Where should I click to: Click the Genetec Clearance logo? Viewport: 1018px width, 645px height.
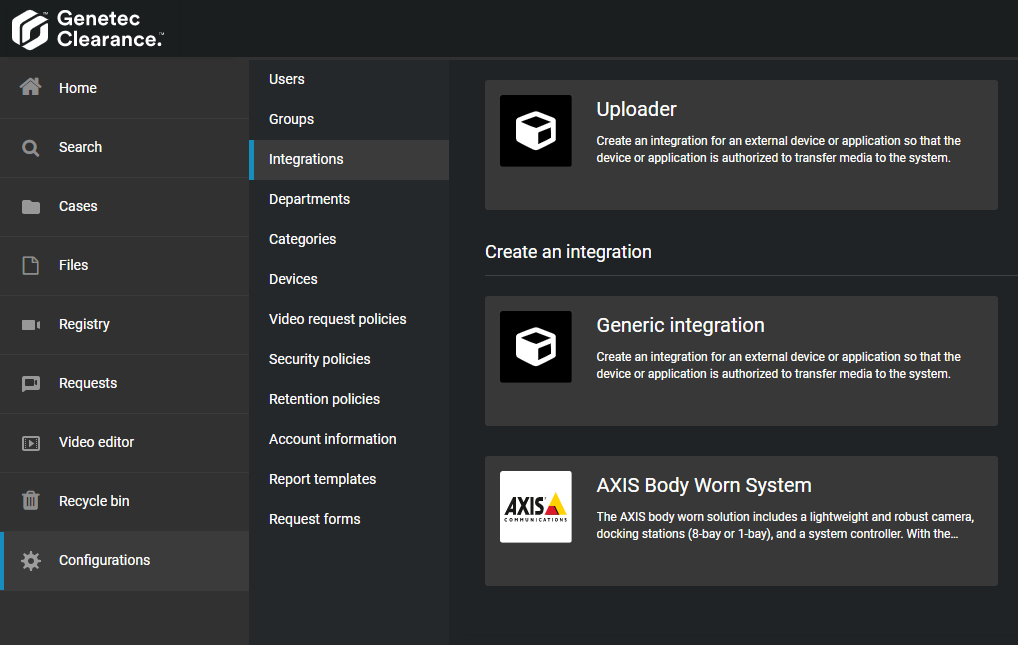click(87, 29)
